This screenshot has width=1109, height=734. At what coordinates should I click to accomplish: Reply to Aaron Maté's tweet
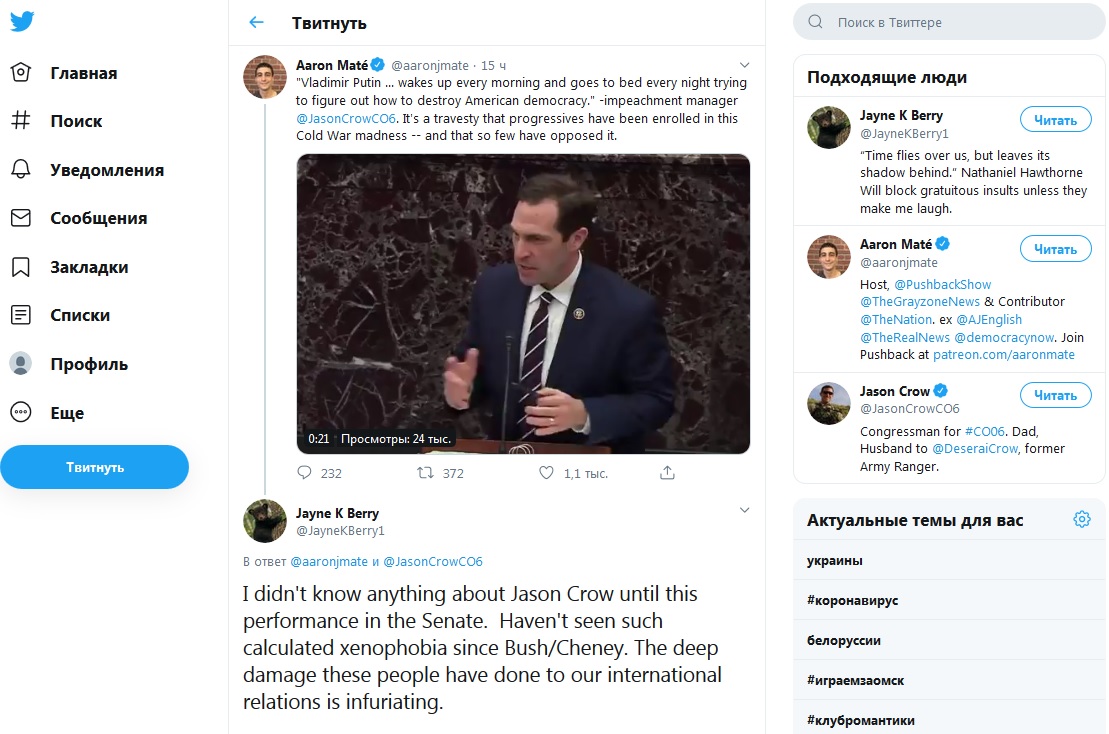(x=305, y=473)
